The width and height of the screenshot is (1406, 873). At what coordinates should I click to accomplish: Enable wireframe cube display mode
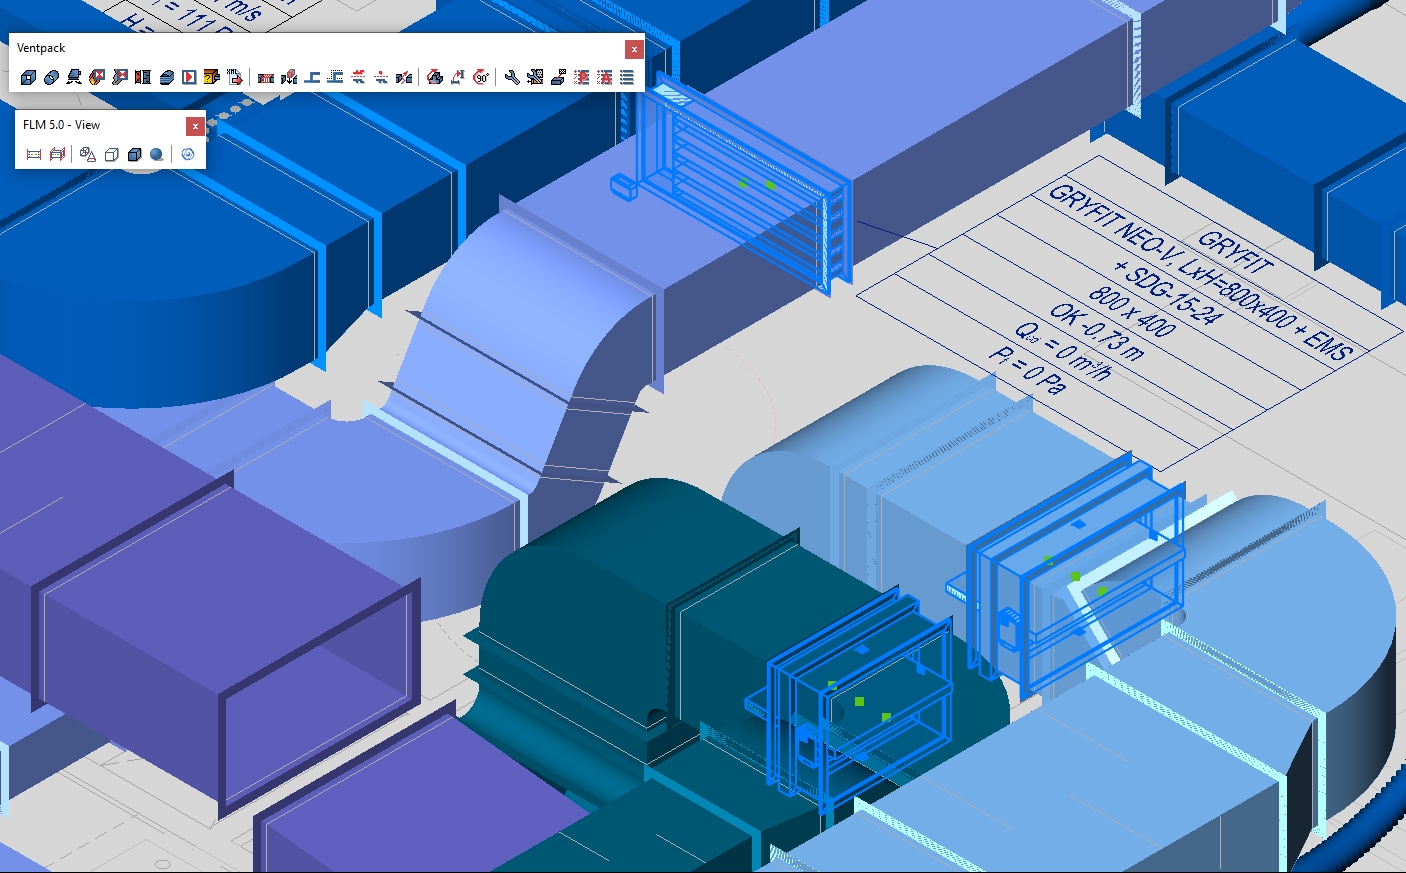[112, 154]
